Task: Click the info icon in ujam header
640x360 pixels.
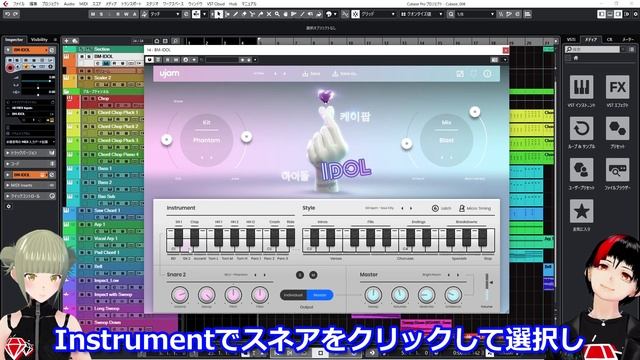Action: tap(487, 74)
